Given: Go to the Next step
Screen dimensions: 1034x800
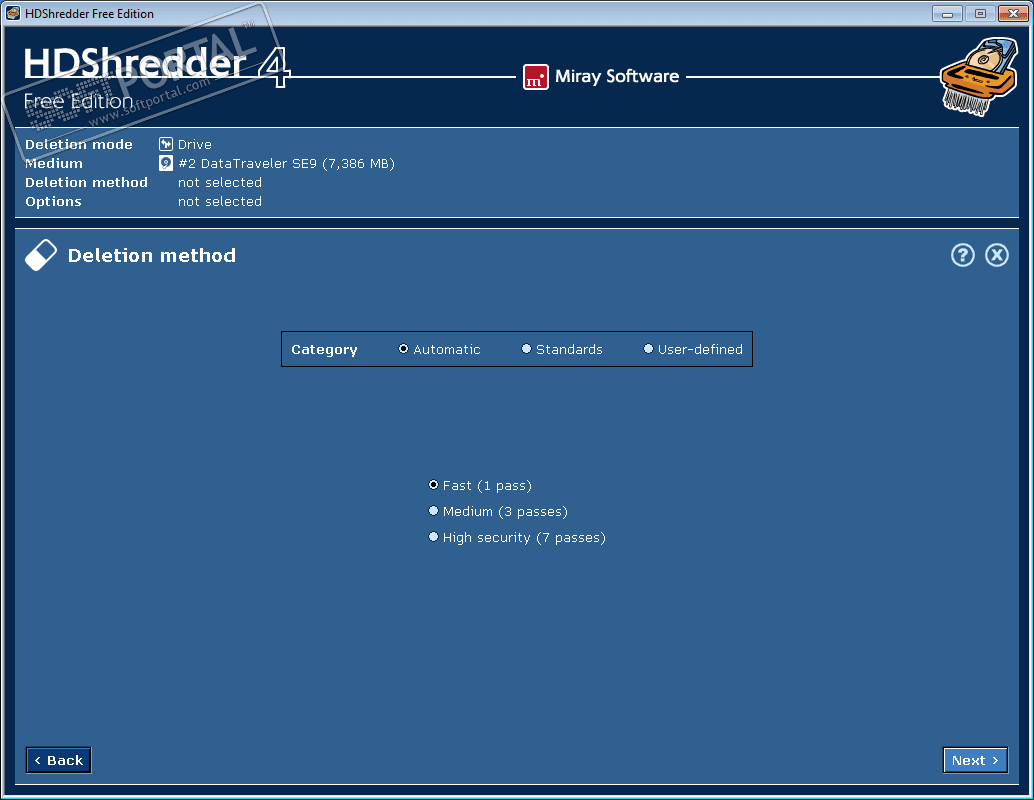Looking at the screenshot, I should tap(975, 760).
